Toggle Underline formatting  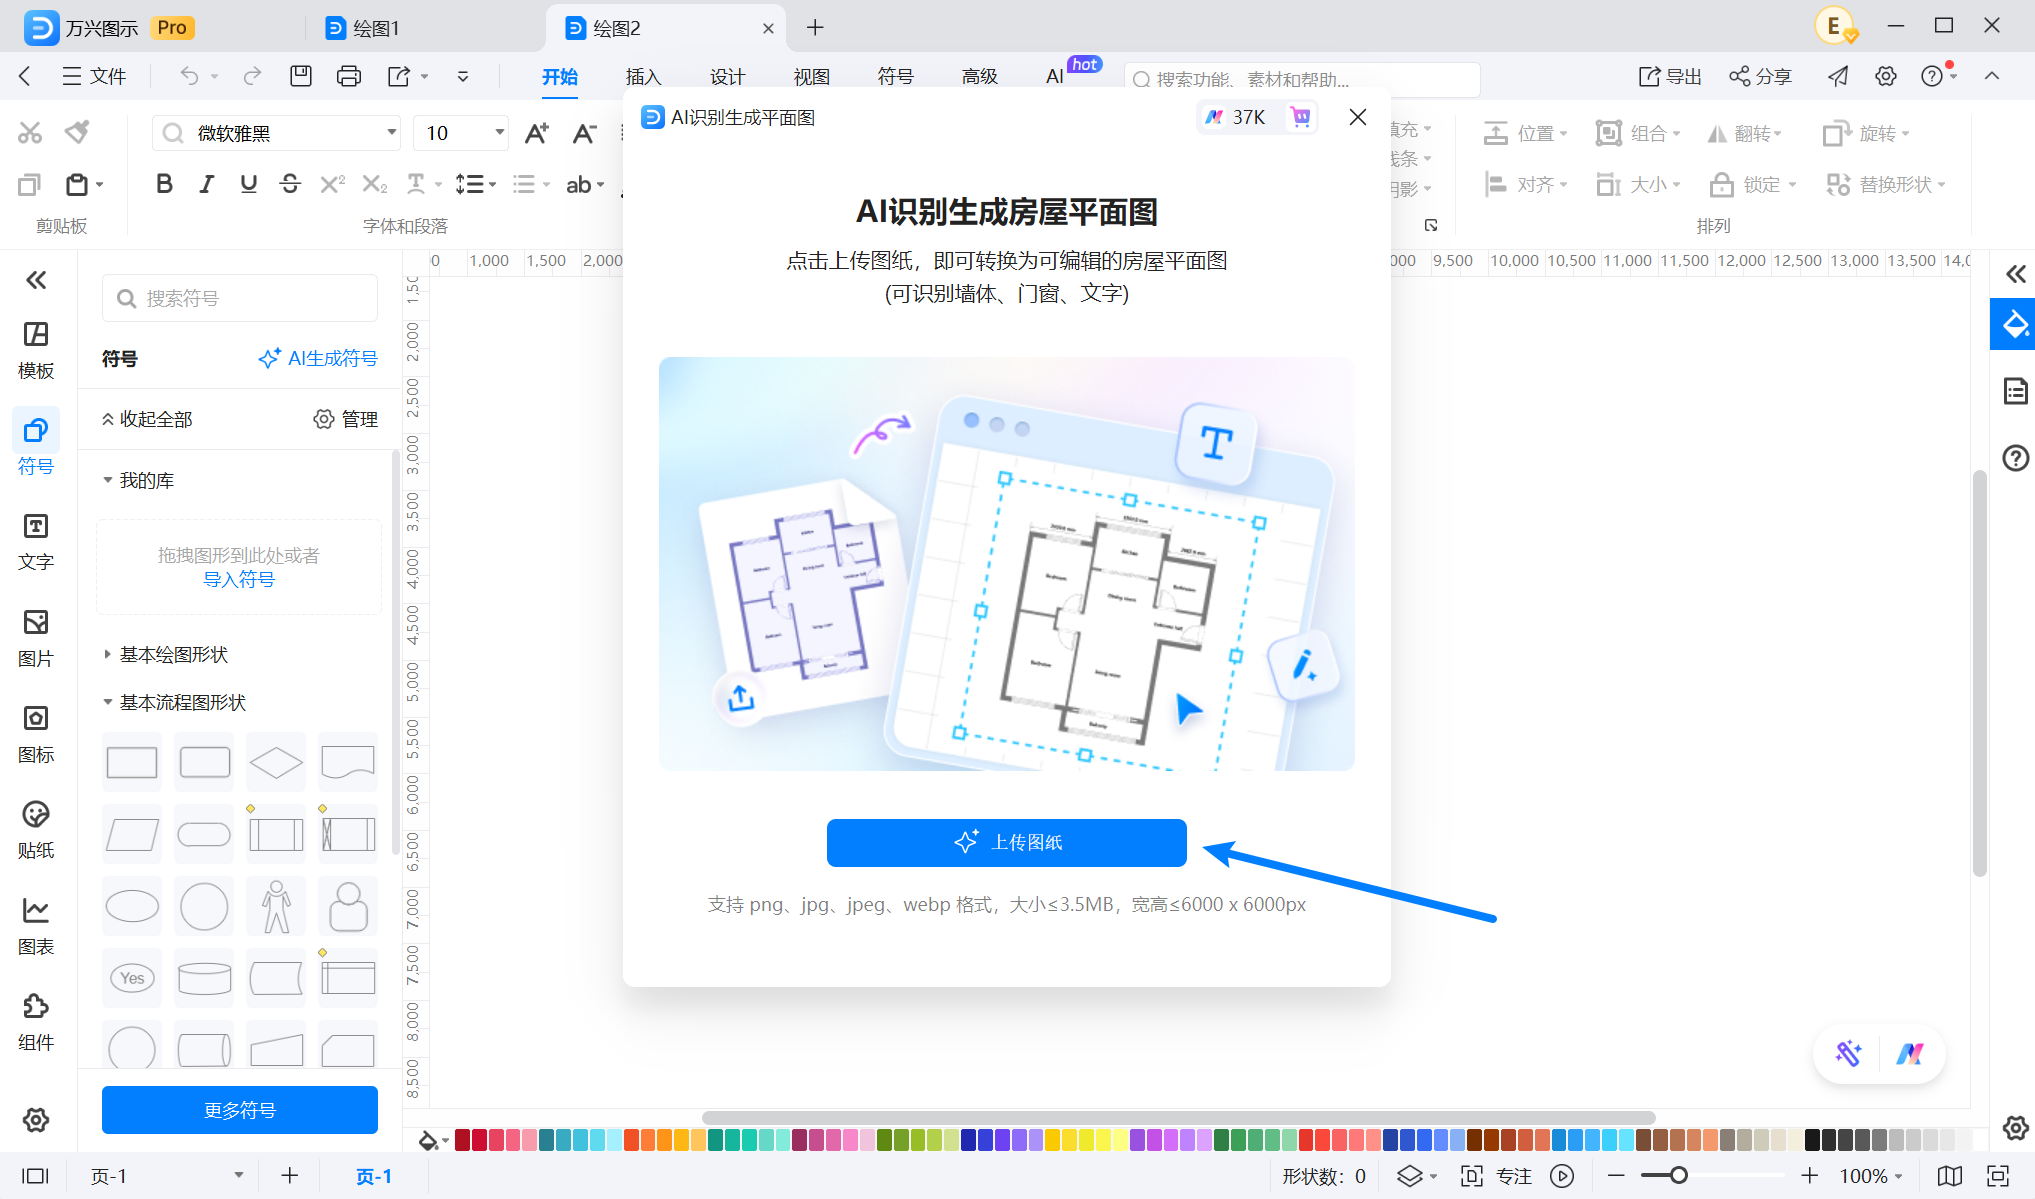(x=249, y=184)
